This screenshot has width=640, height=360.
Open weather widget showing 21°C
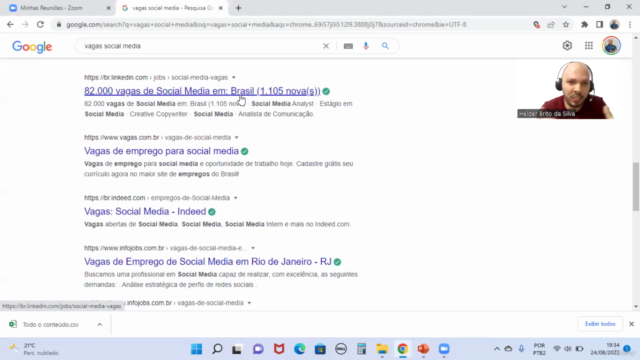[x=35, y=349]
